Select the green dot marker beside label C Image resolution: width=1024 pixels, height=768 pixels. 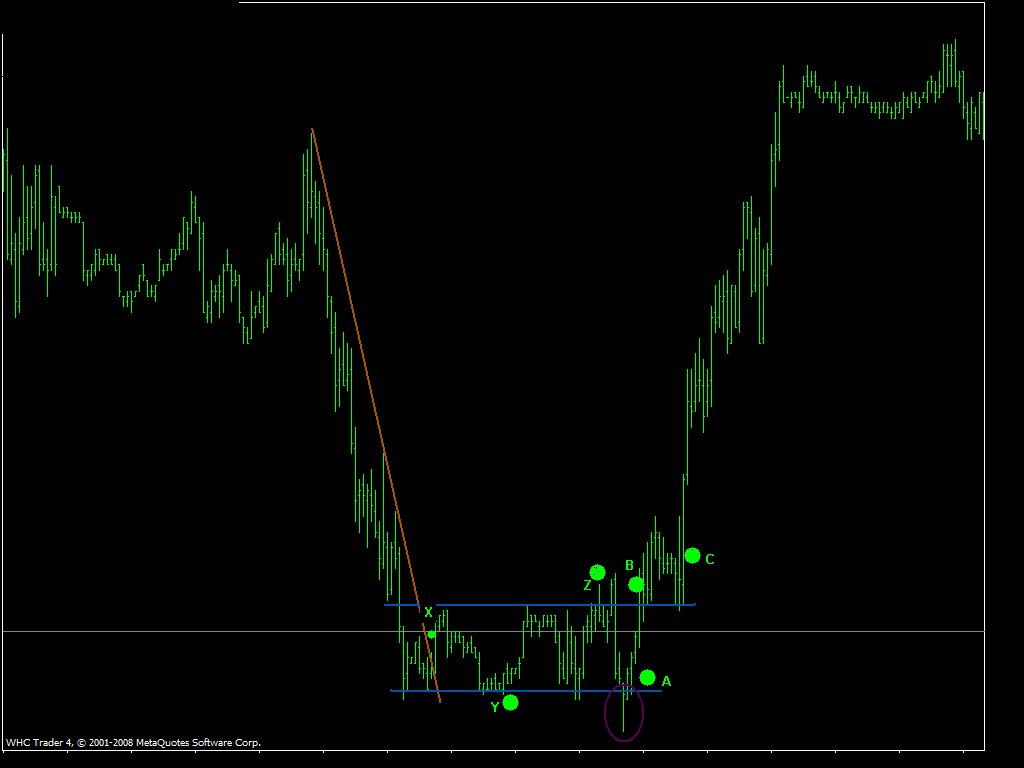[x=692, y=556]
